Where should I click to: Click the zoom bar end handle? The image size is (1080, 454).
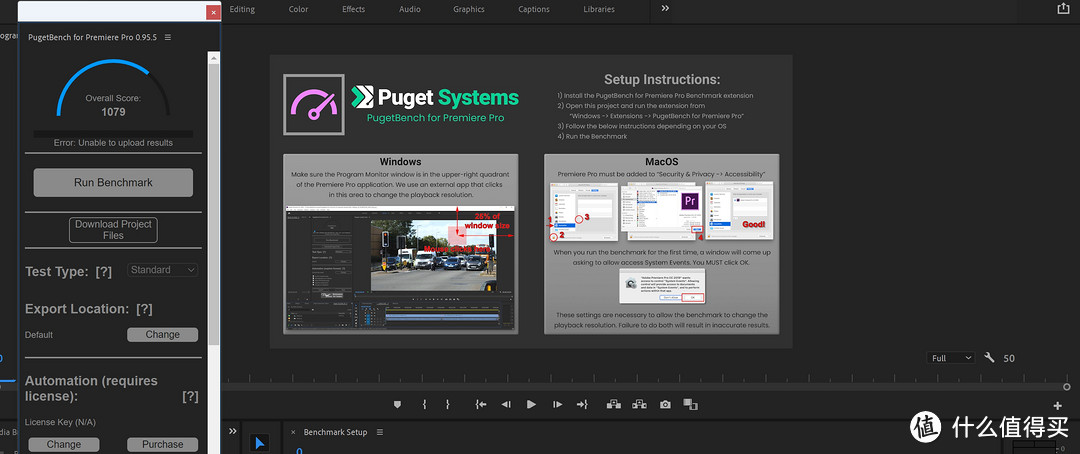coord(1066,387)
